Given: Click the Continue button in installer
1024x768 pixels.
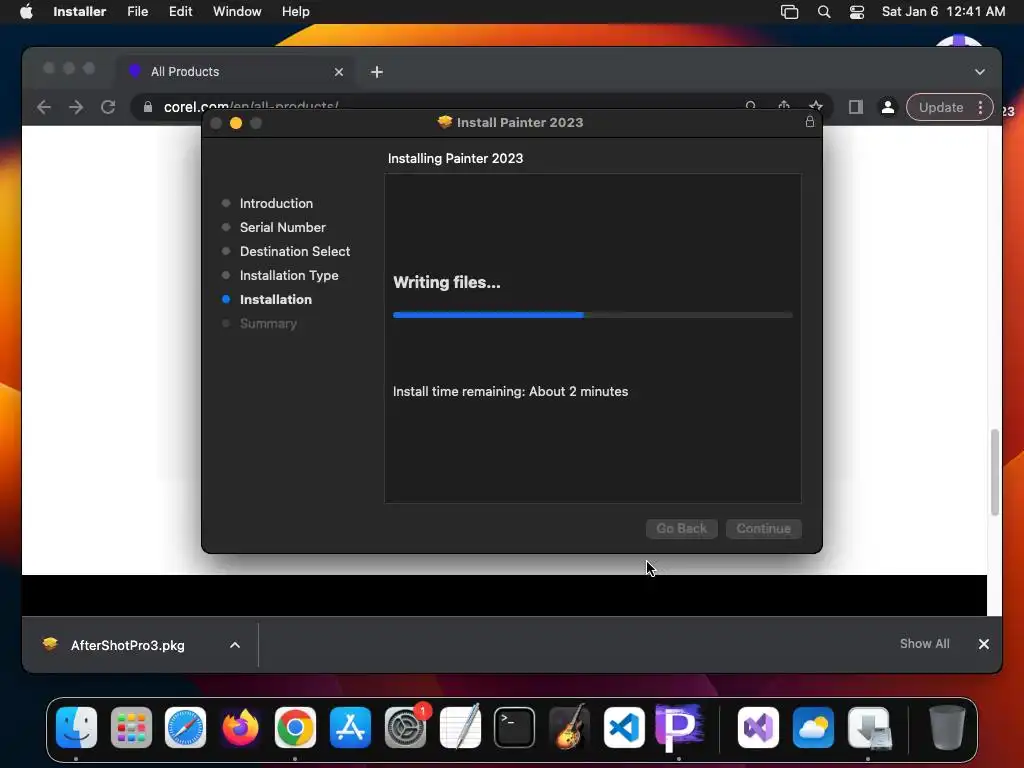Looking at the screenshot, I should (x=763, y=528).
